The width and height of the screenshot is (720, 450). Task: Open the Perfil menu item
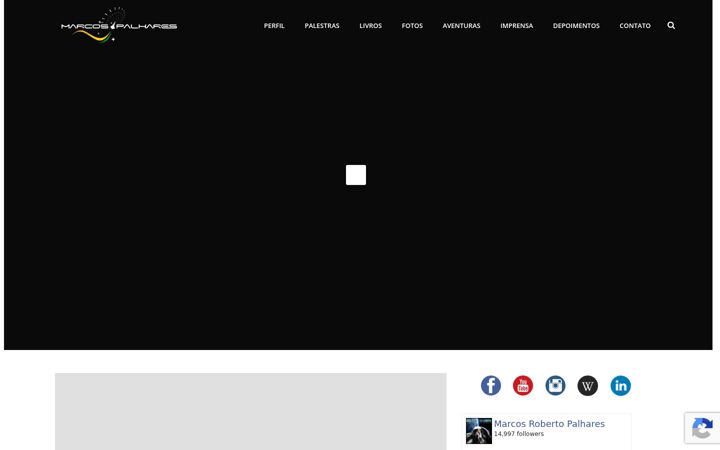pyautogui.click(x=274, y=26)
